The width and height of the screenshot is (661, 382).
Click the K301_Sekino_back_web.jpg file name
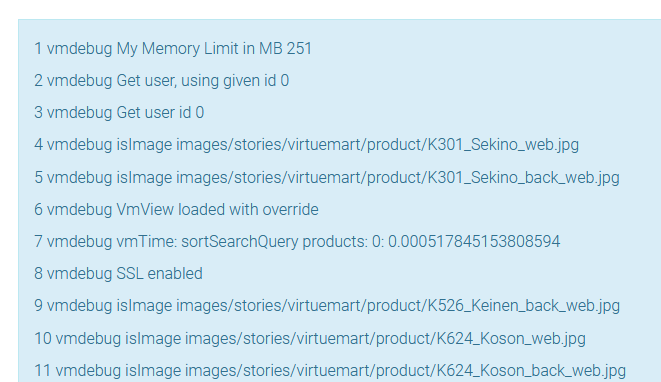click(x=524, y=178)
